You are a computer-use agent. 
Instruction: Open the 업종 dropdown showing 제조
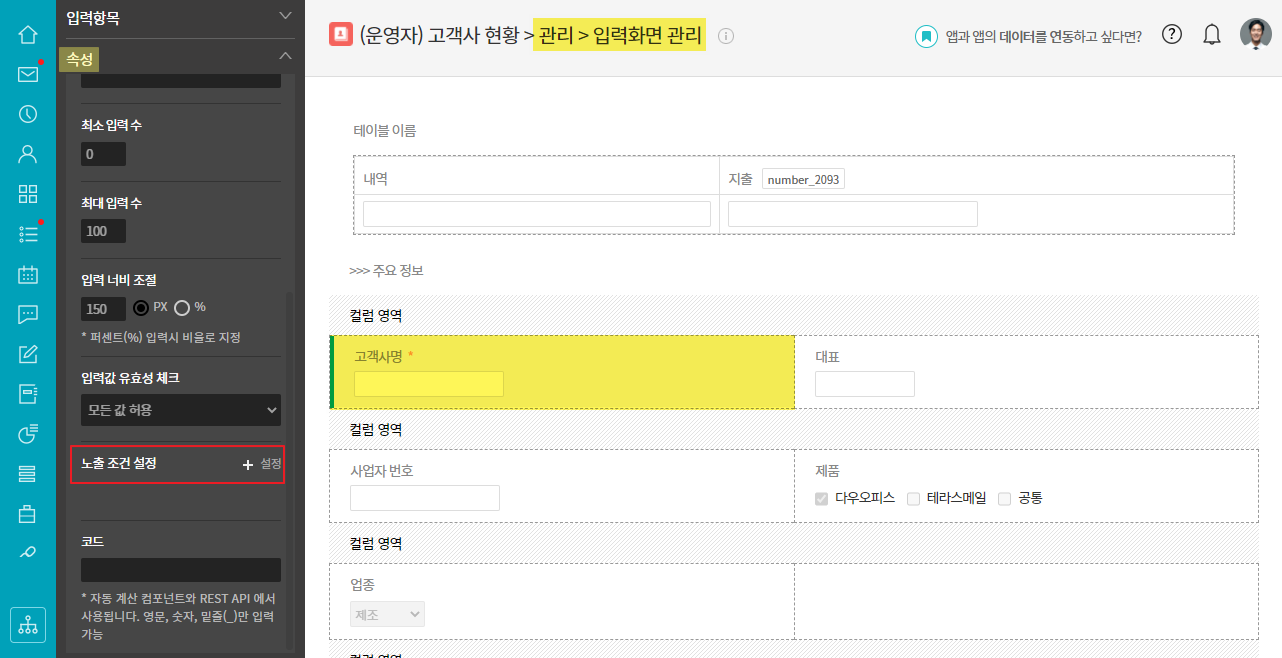tap(387, 614)
